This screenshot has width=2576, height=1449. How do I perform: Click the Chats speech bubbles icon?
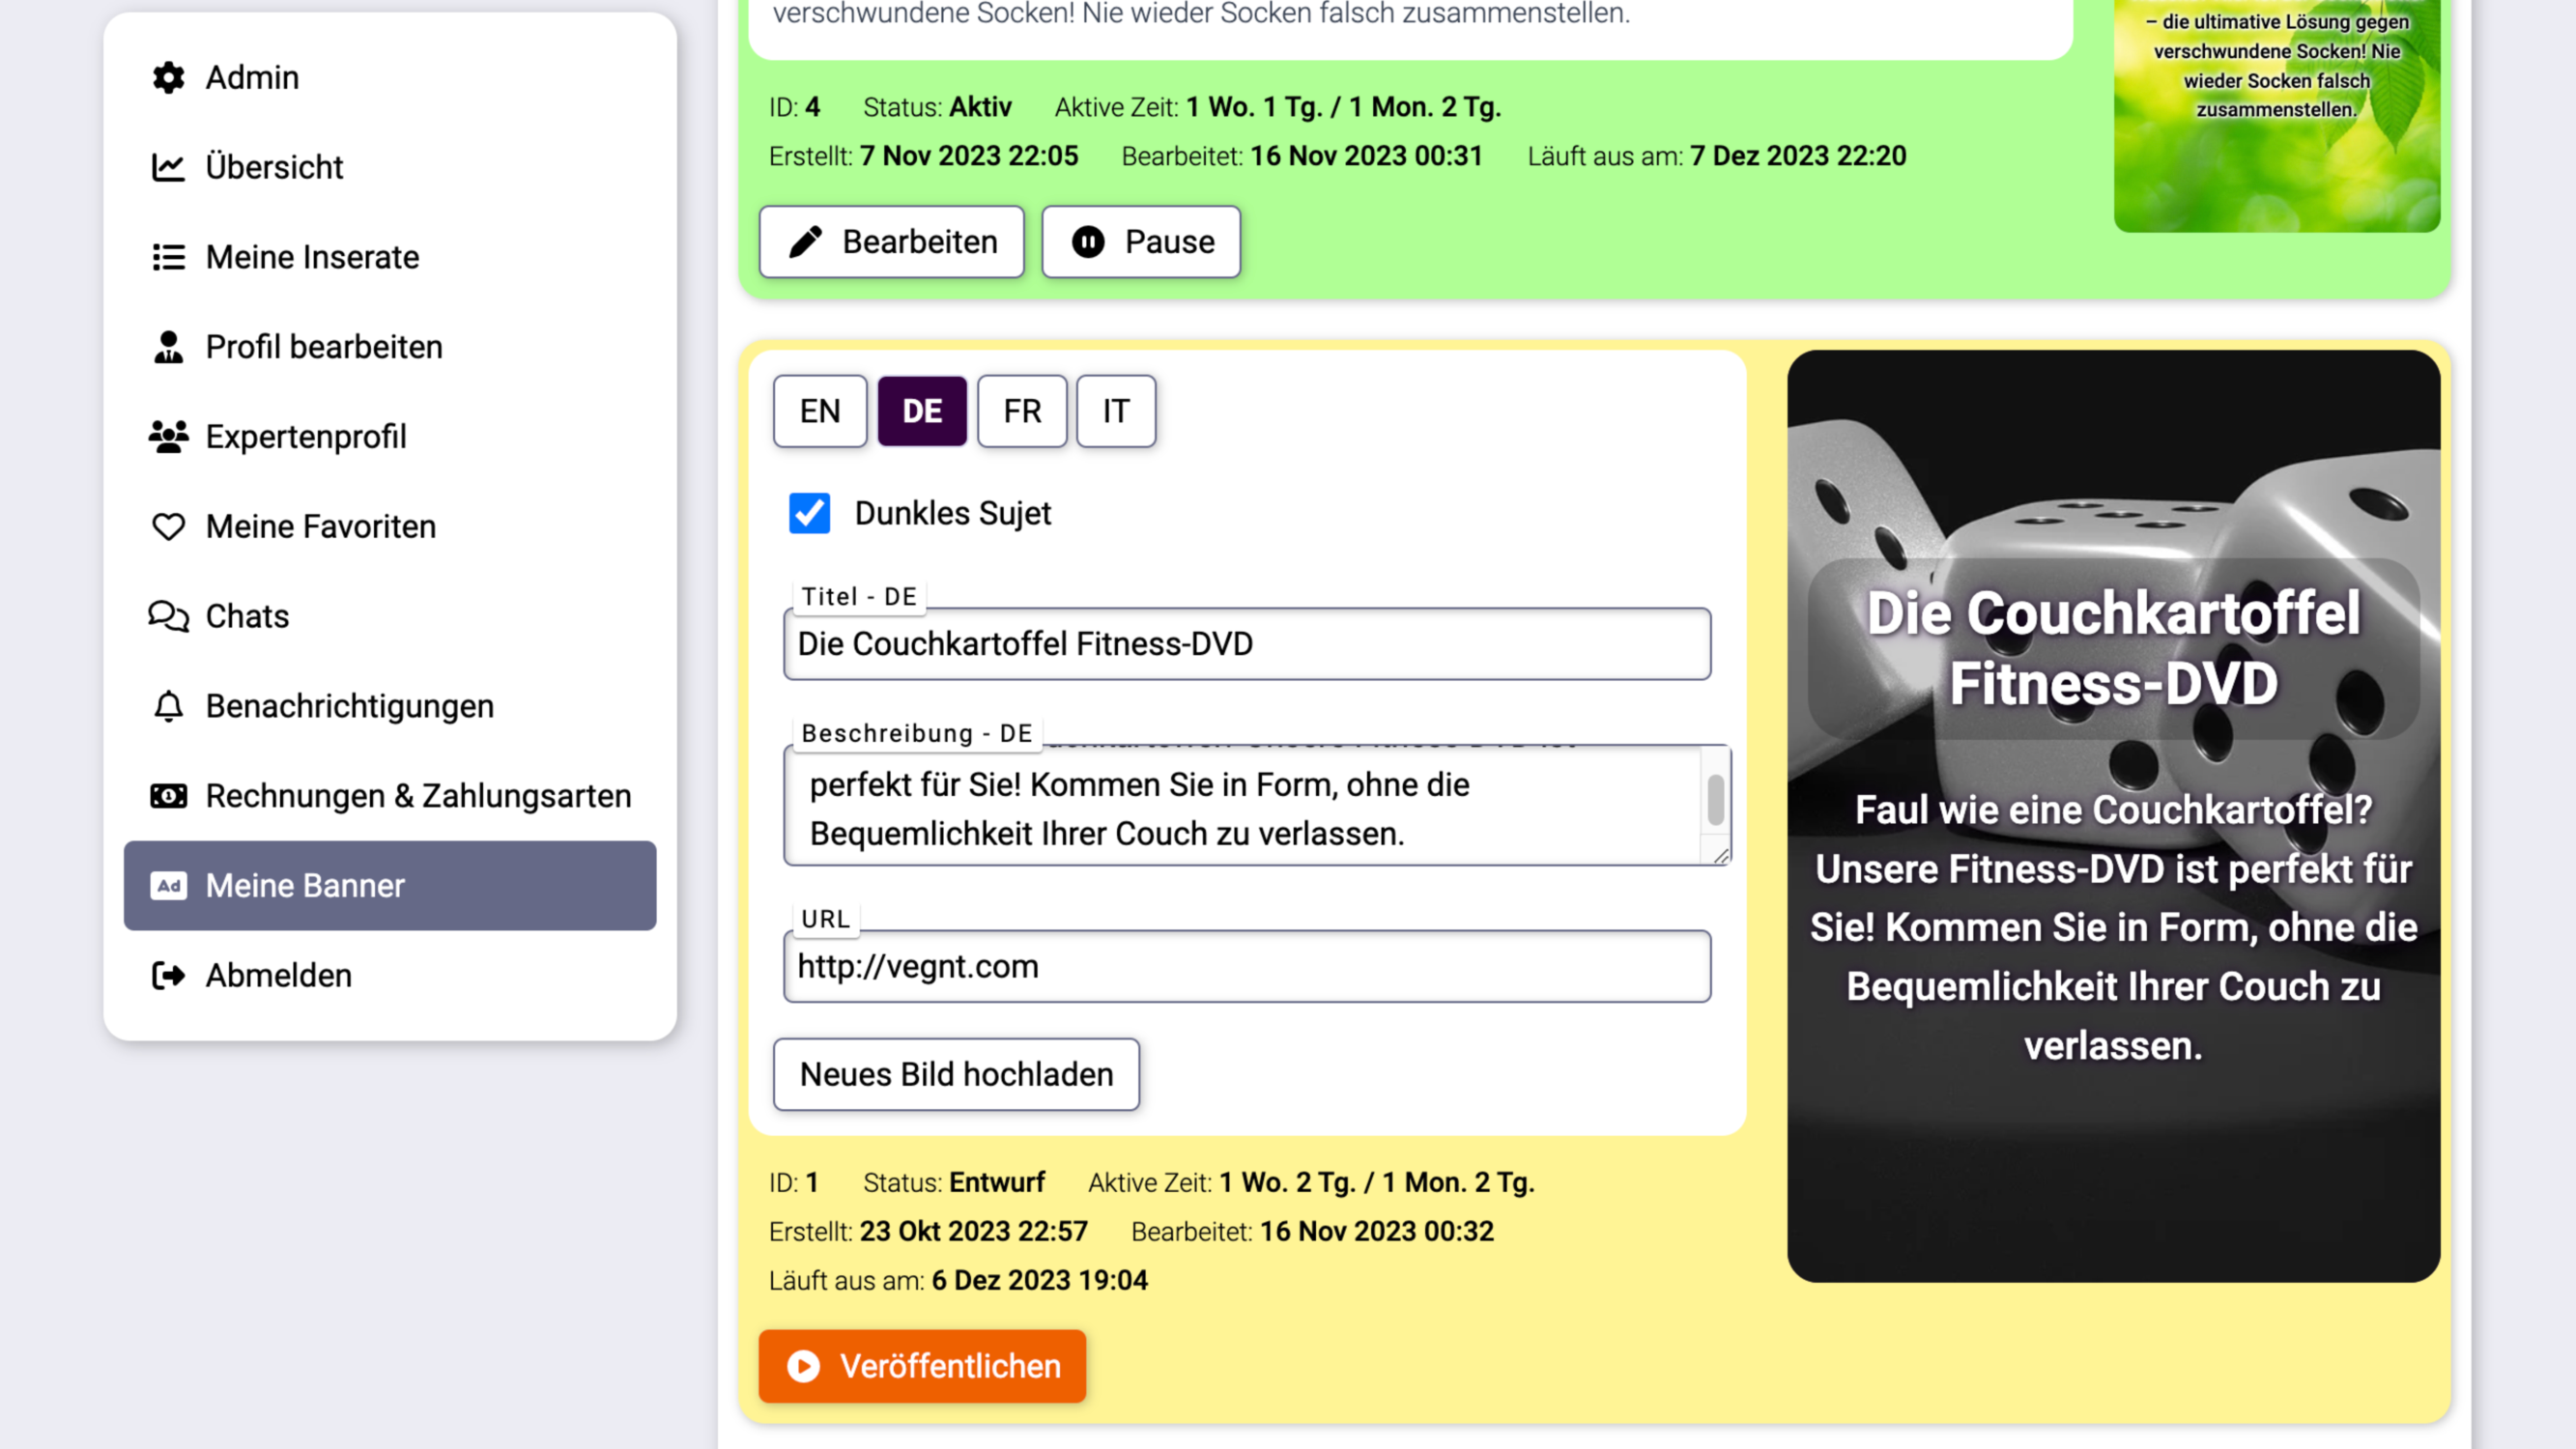168,616
